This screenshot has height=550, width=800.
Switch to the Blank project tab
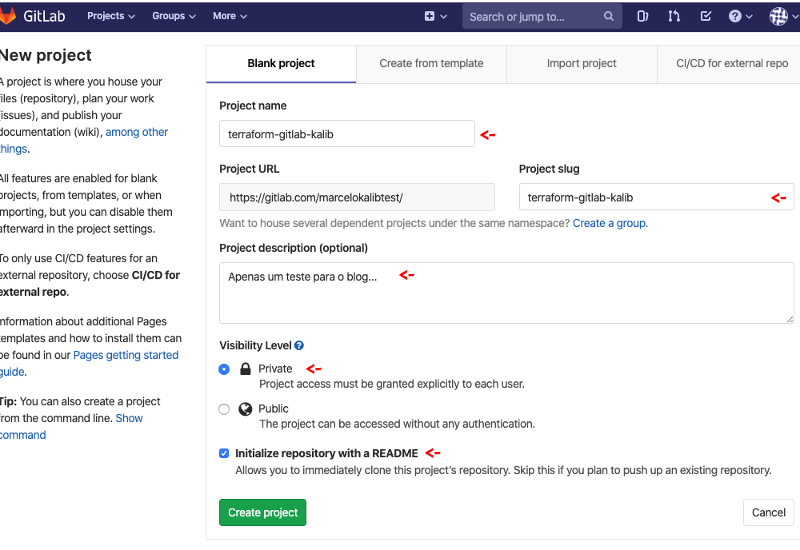[281, 64]
